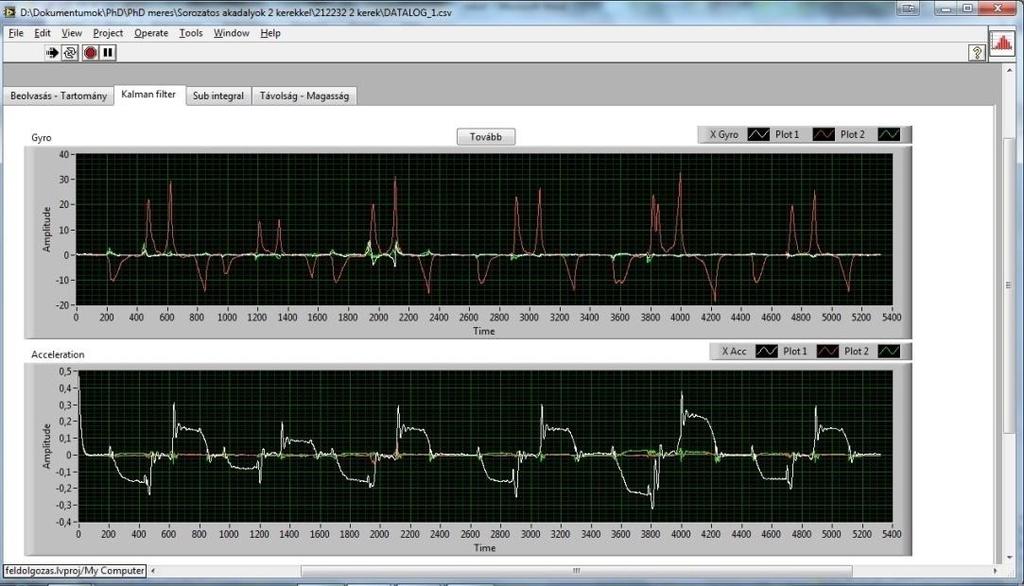Image resolution: width=1024 pixels, height=586 pixels.
Task: Open the context help question mark icon
Action: (976, 53)
